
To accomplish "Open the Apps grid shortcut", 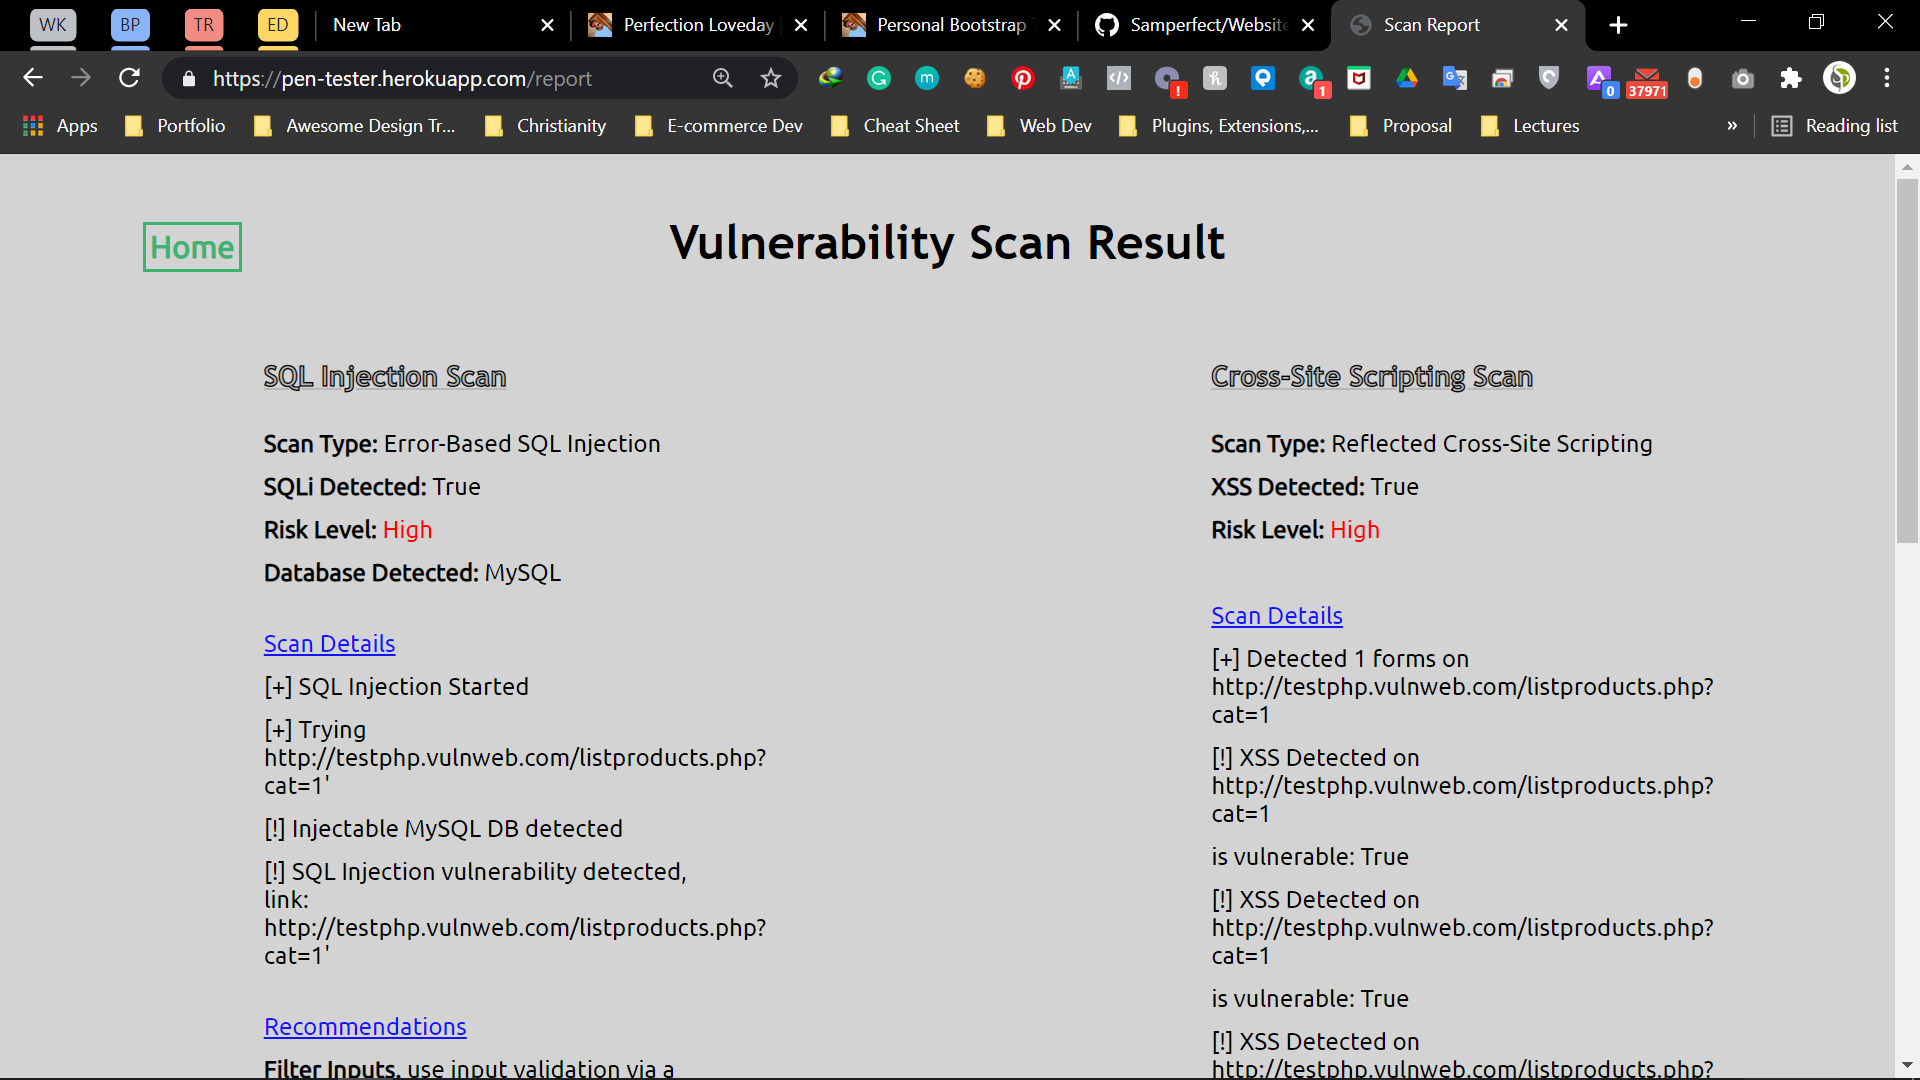I will tap(60, 126).
